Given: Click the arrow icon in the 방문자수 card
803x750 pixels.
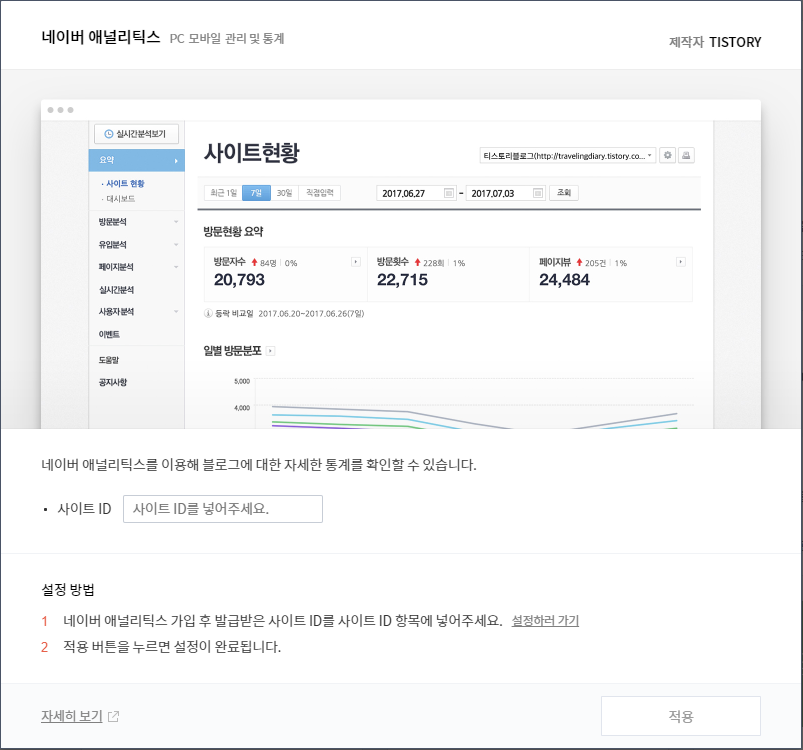Looking at the screenshot, I should coord(355,262).
